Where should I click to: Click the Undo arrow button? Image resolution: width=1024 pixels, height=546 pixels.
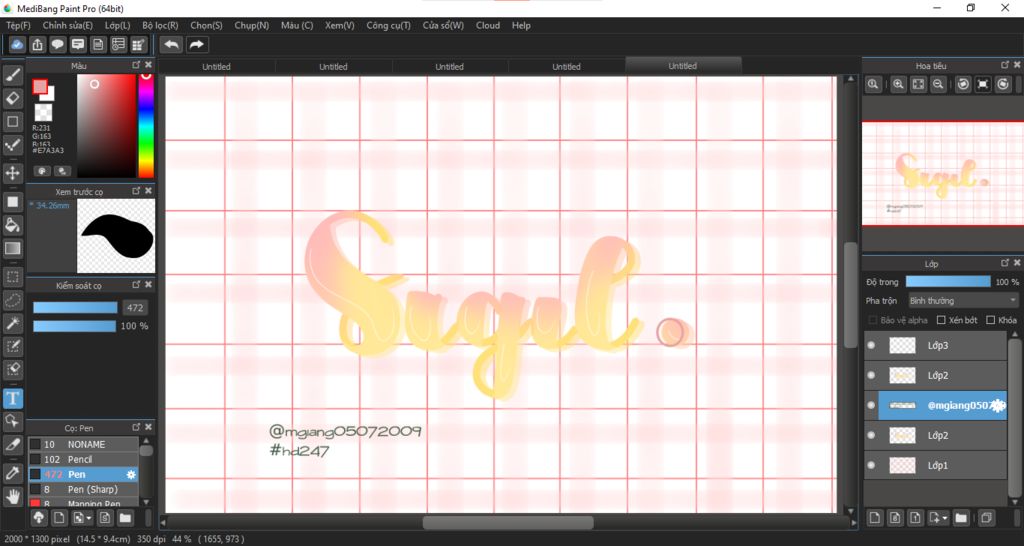[x=172, y=44]
